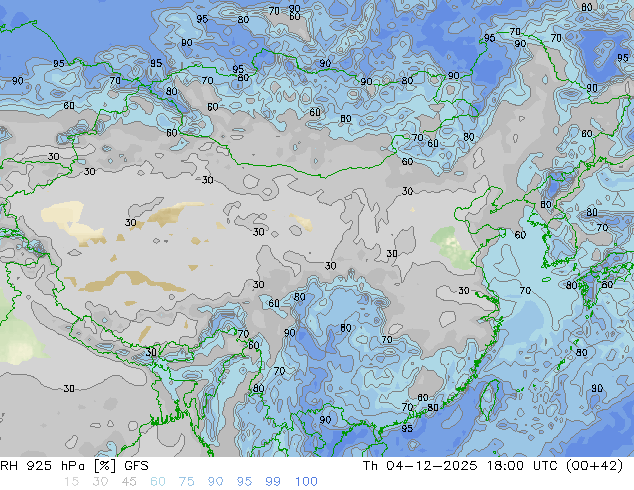Click the legend value 99 in bottom scale

click(273, 482)
